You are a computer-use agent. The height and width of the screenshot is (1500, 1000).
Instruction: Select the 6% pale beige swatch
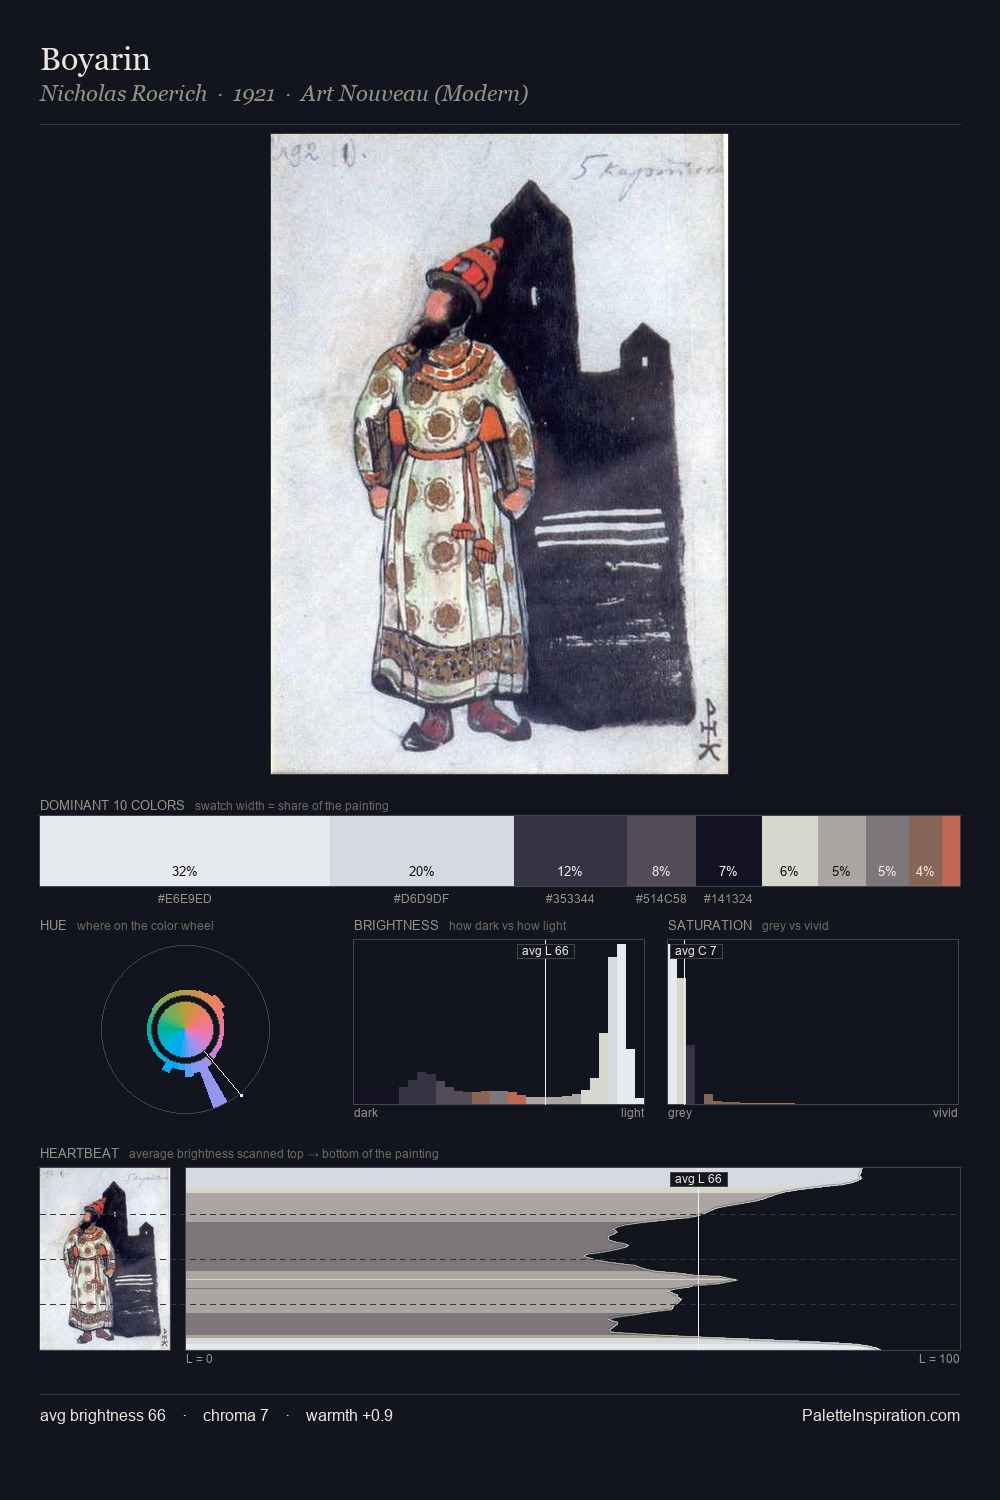790,851
